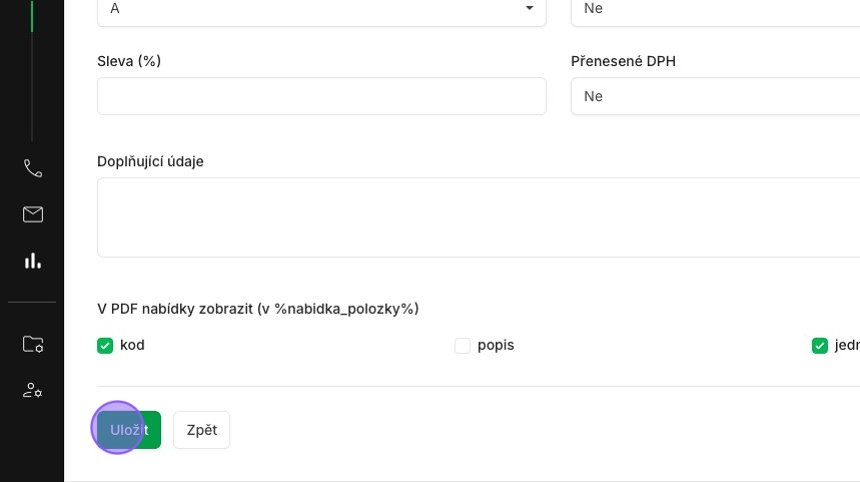Open the user settings sidebar icon
Viewport: 860px width, 482px height.
pyautogui.click(x=32, y=390)
